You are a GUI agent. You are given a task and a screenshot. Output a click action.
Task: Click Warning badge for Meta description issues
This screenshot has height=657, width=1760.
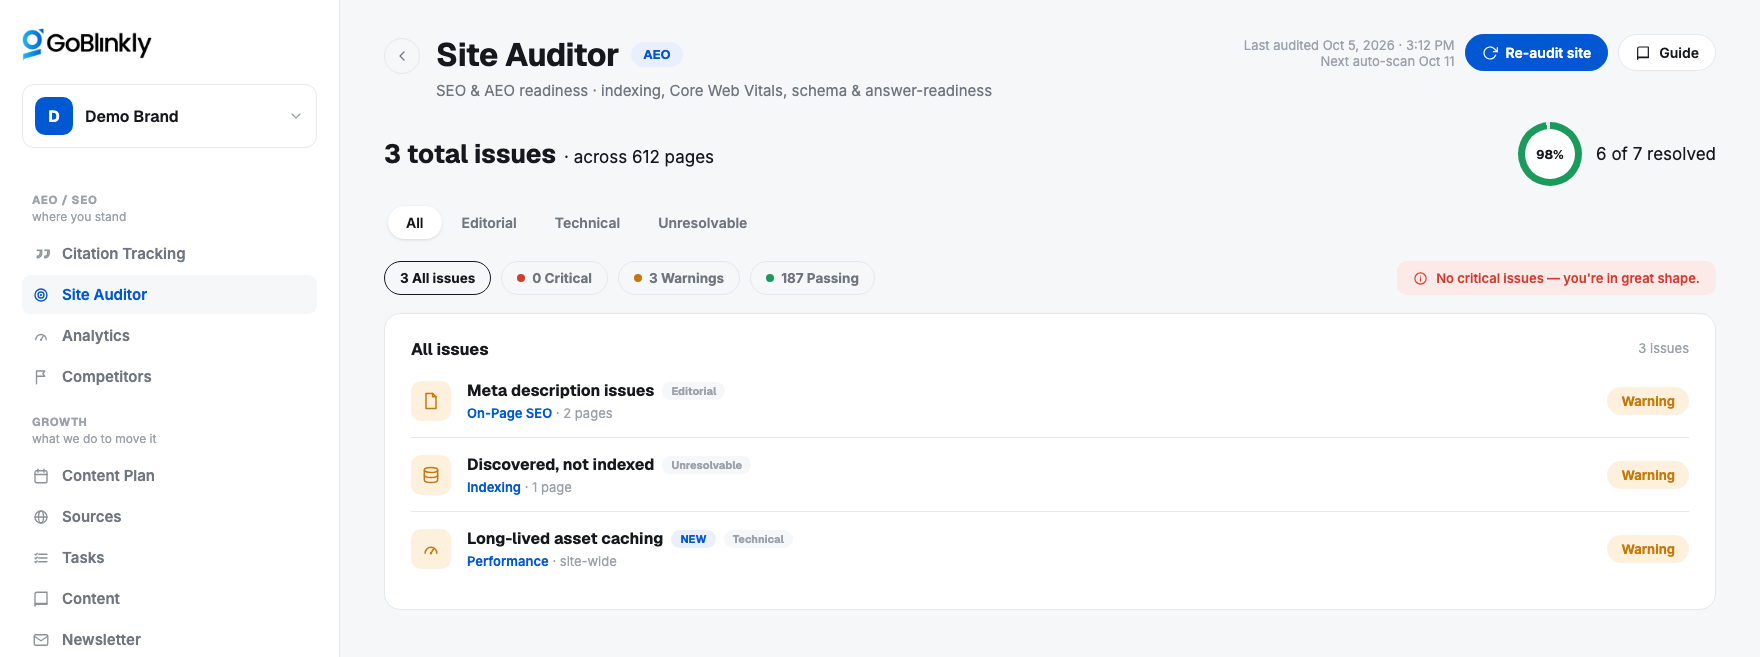tap(1648, 401)
